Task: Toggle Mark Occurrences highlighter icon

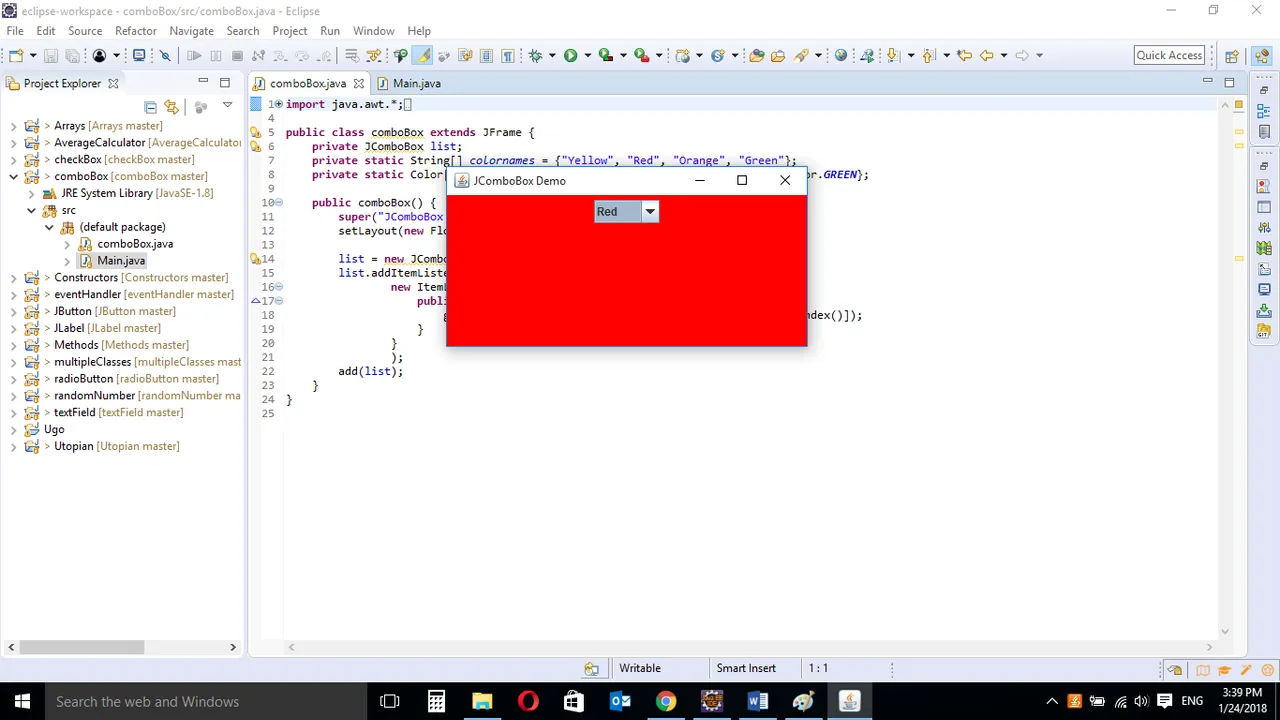Action: tap(423, 56)
